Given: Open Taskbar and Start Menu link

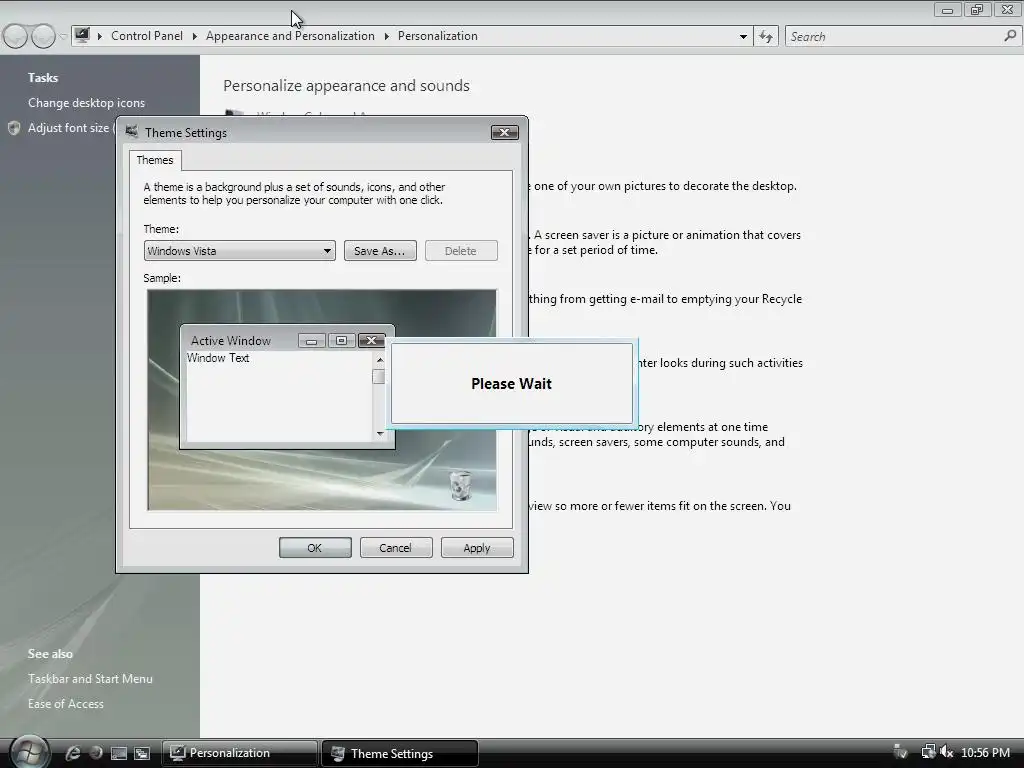Looking at the screenshot, I should tap(90, 679).
